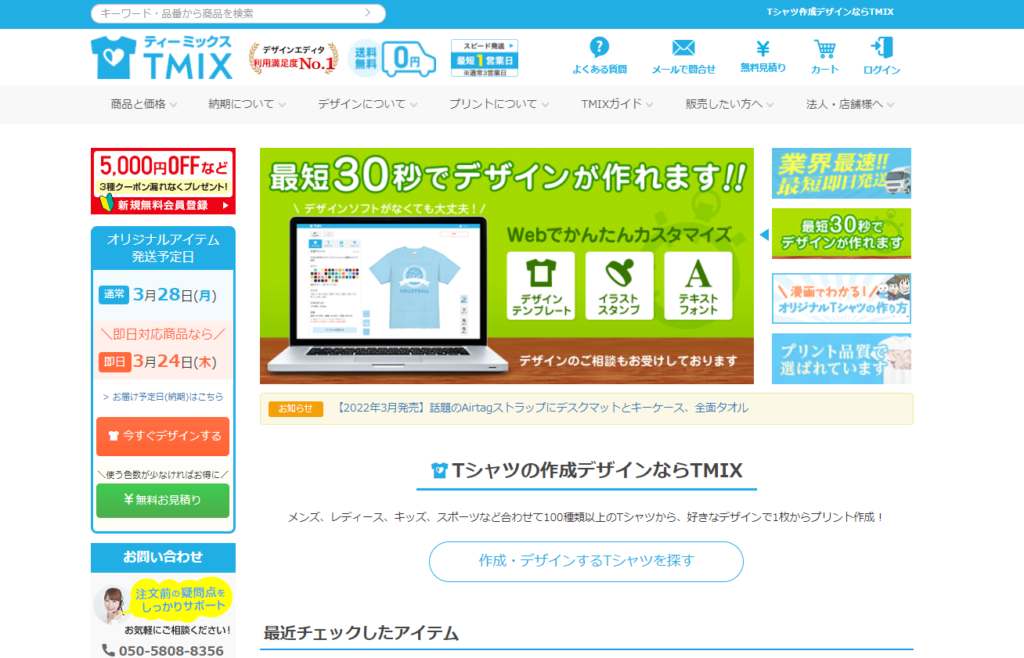Expand the 法人・店舗様へ menu
Screen dimensions: 1024x658
coord(850,104)
